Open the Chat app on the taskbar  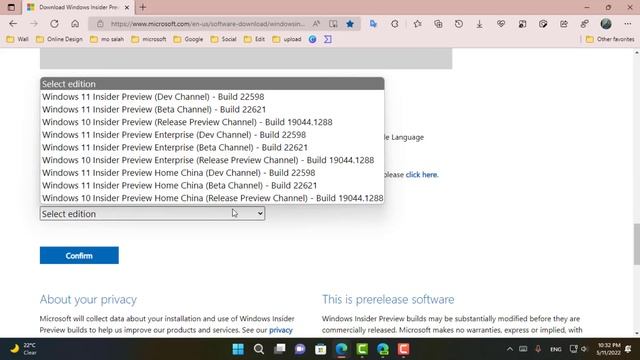click(300, 349)
